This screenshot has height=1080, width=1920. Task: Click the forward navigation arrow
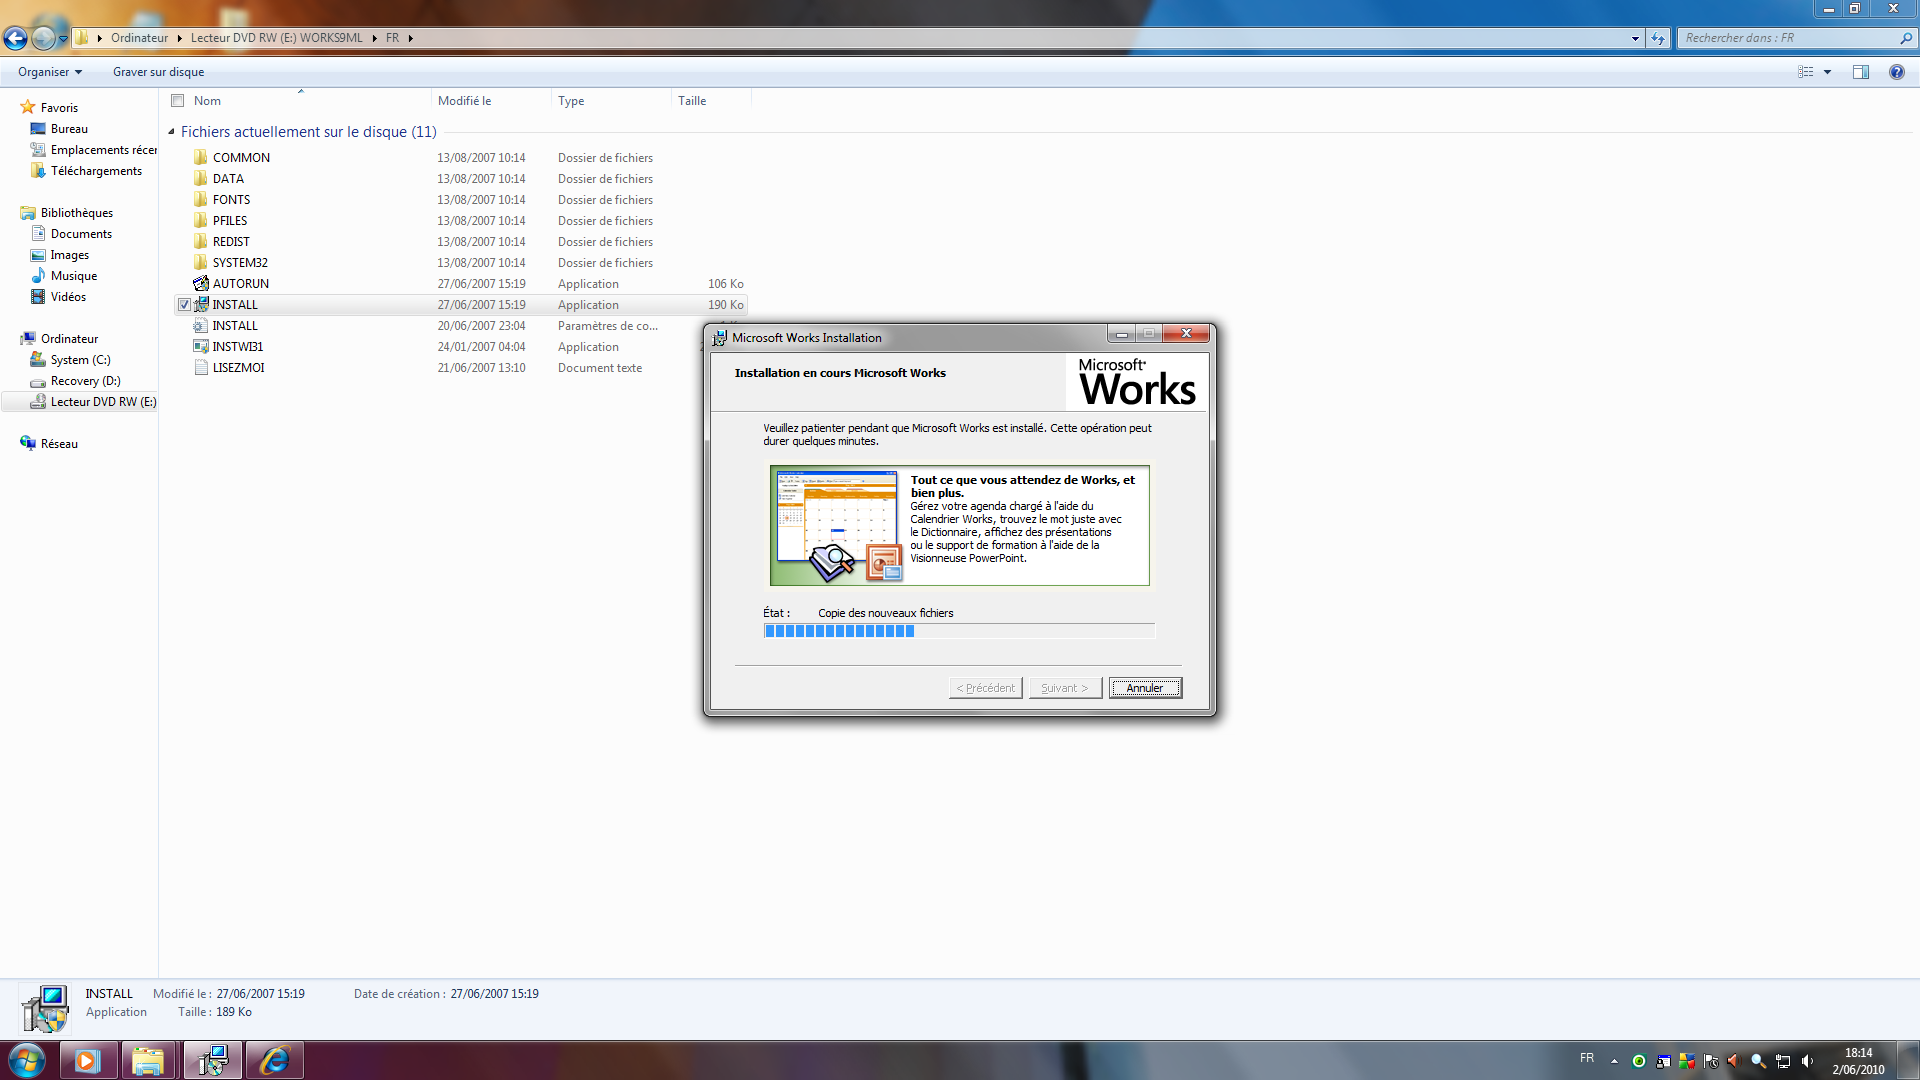coord(43,38)
